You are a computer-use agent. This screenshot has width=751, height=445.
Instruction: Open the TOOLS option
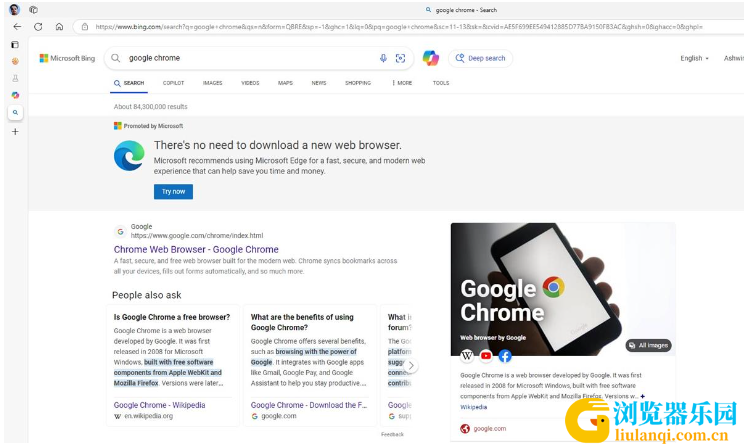click(441, 83)
